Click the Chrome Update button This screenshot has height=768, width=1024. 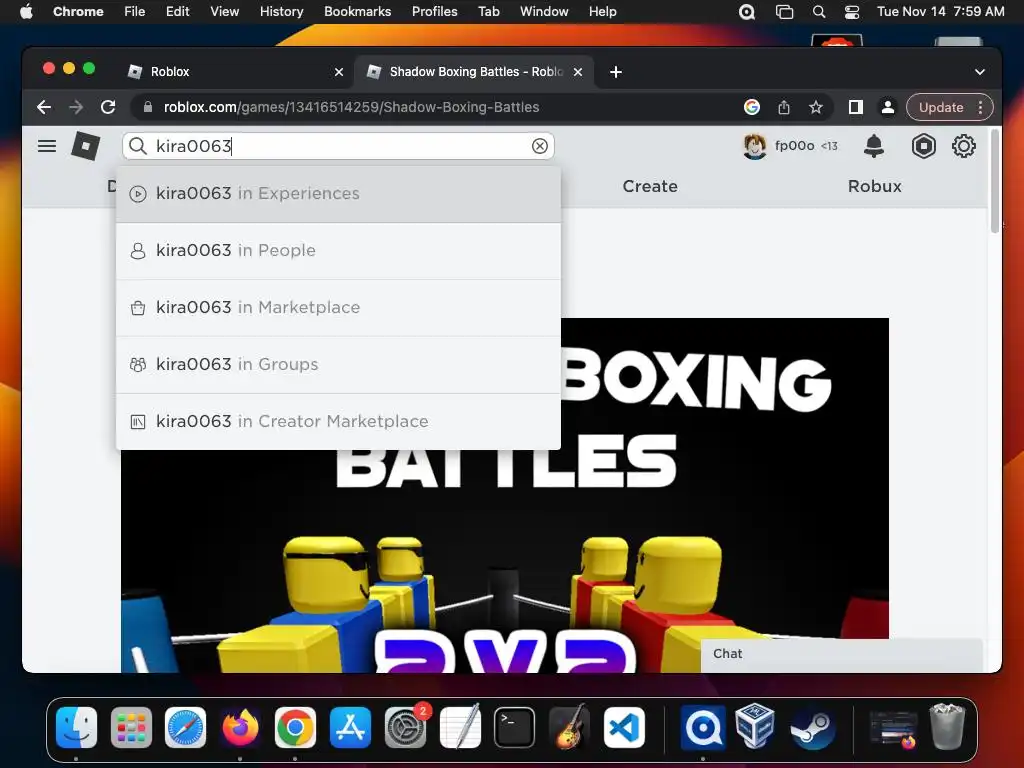coord(941,107)
